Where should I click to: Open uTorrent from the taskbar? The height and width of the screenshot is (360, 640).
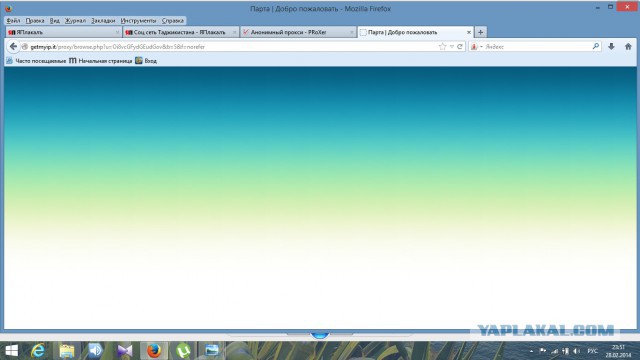[183, 350]
